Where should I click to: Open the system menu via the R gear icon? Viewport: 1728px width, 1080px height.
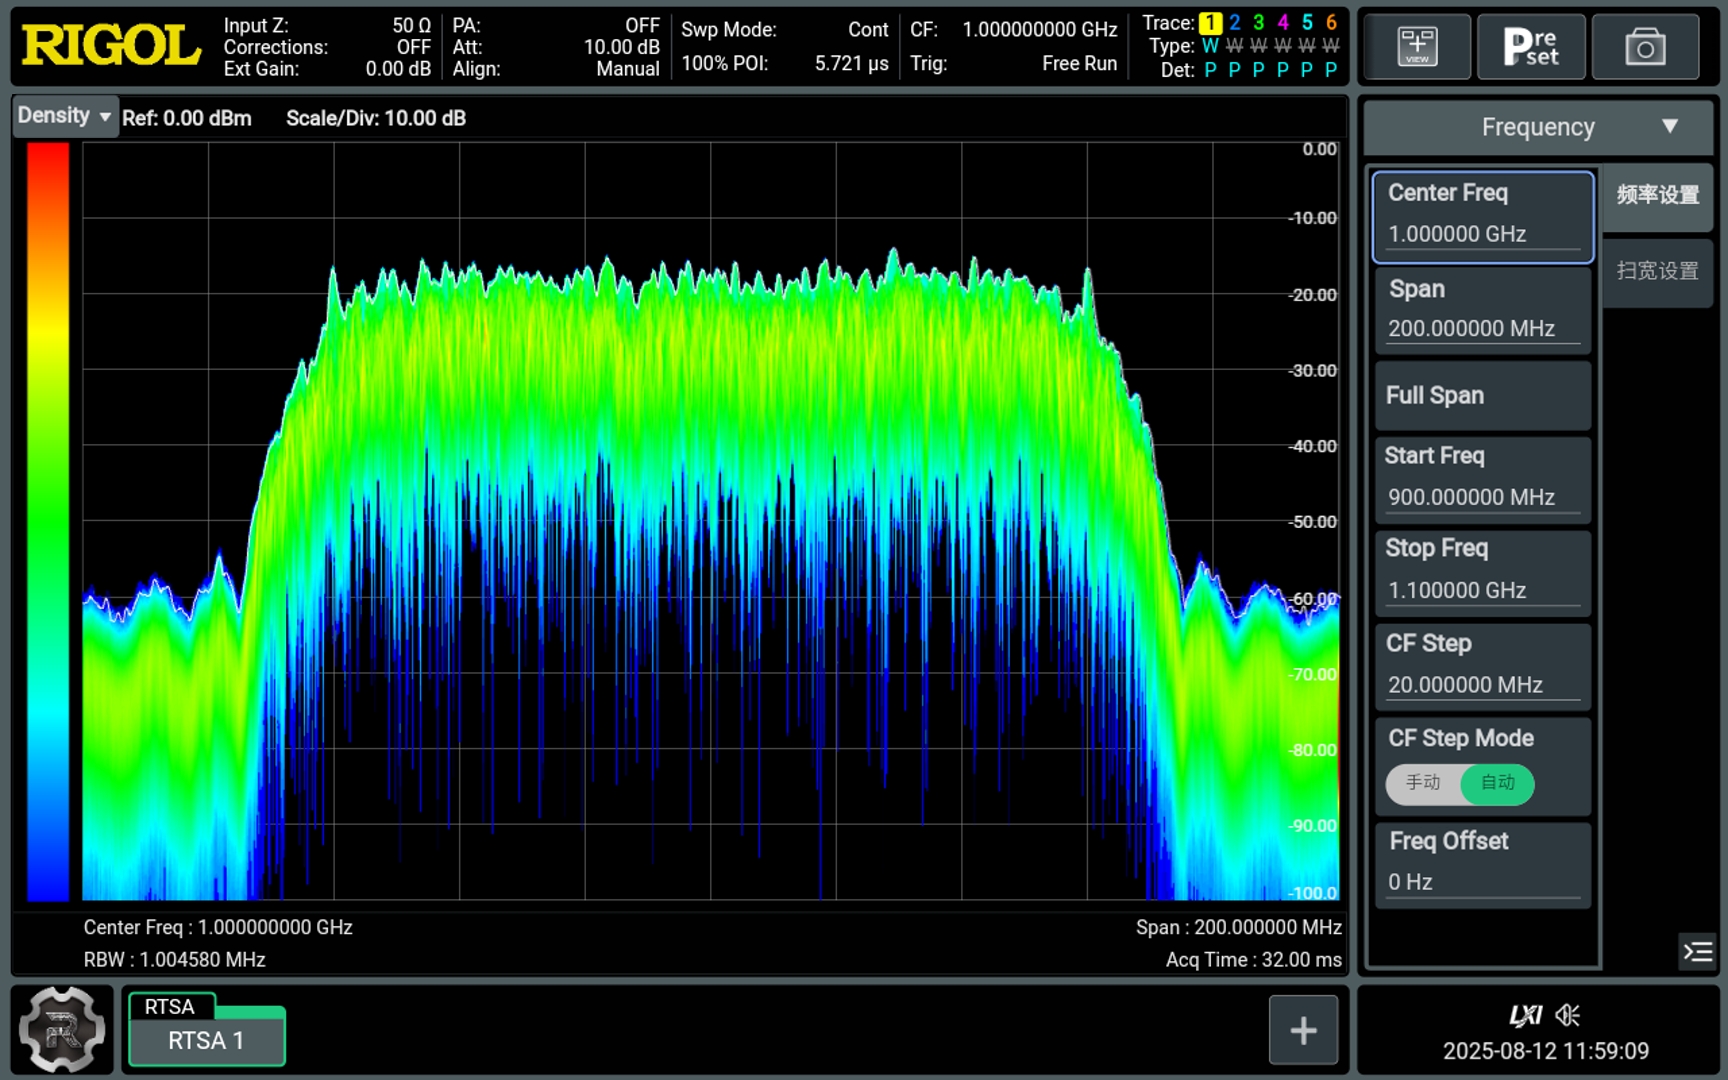(62, 1028)
